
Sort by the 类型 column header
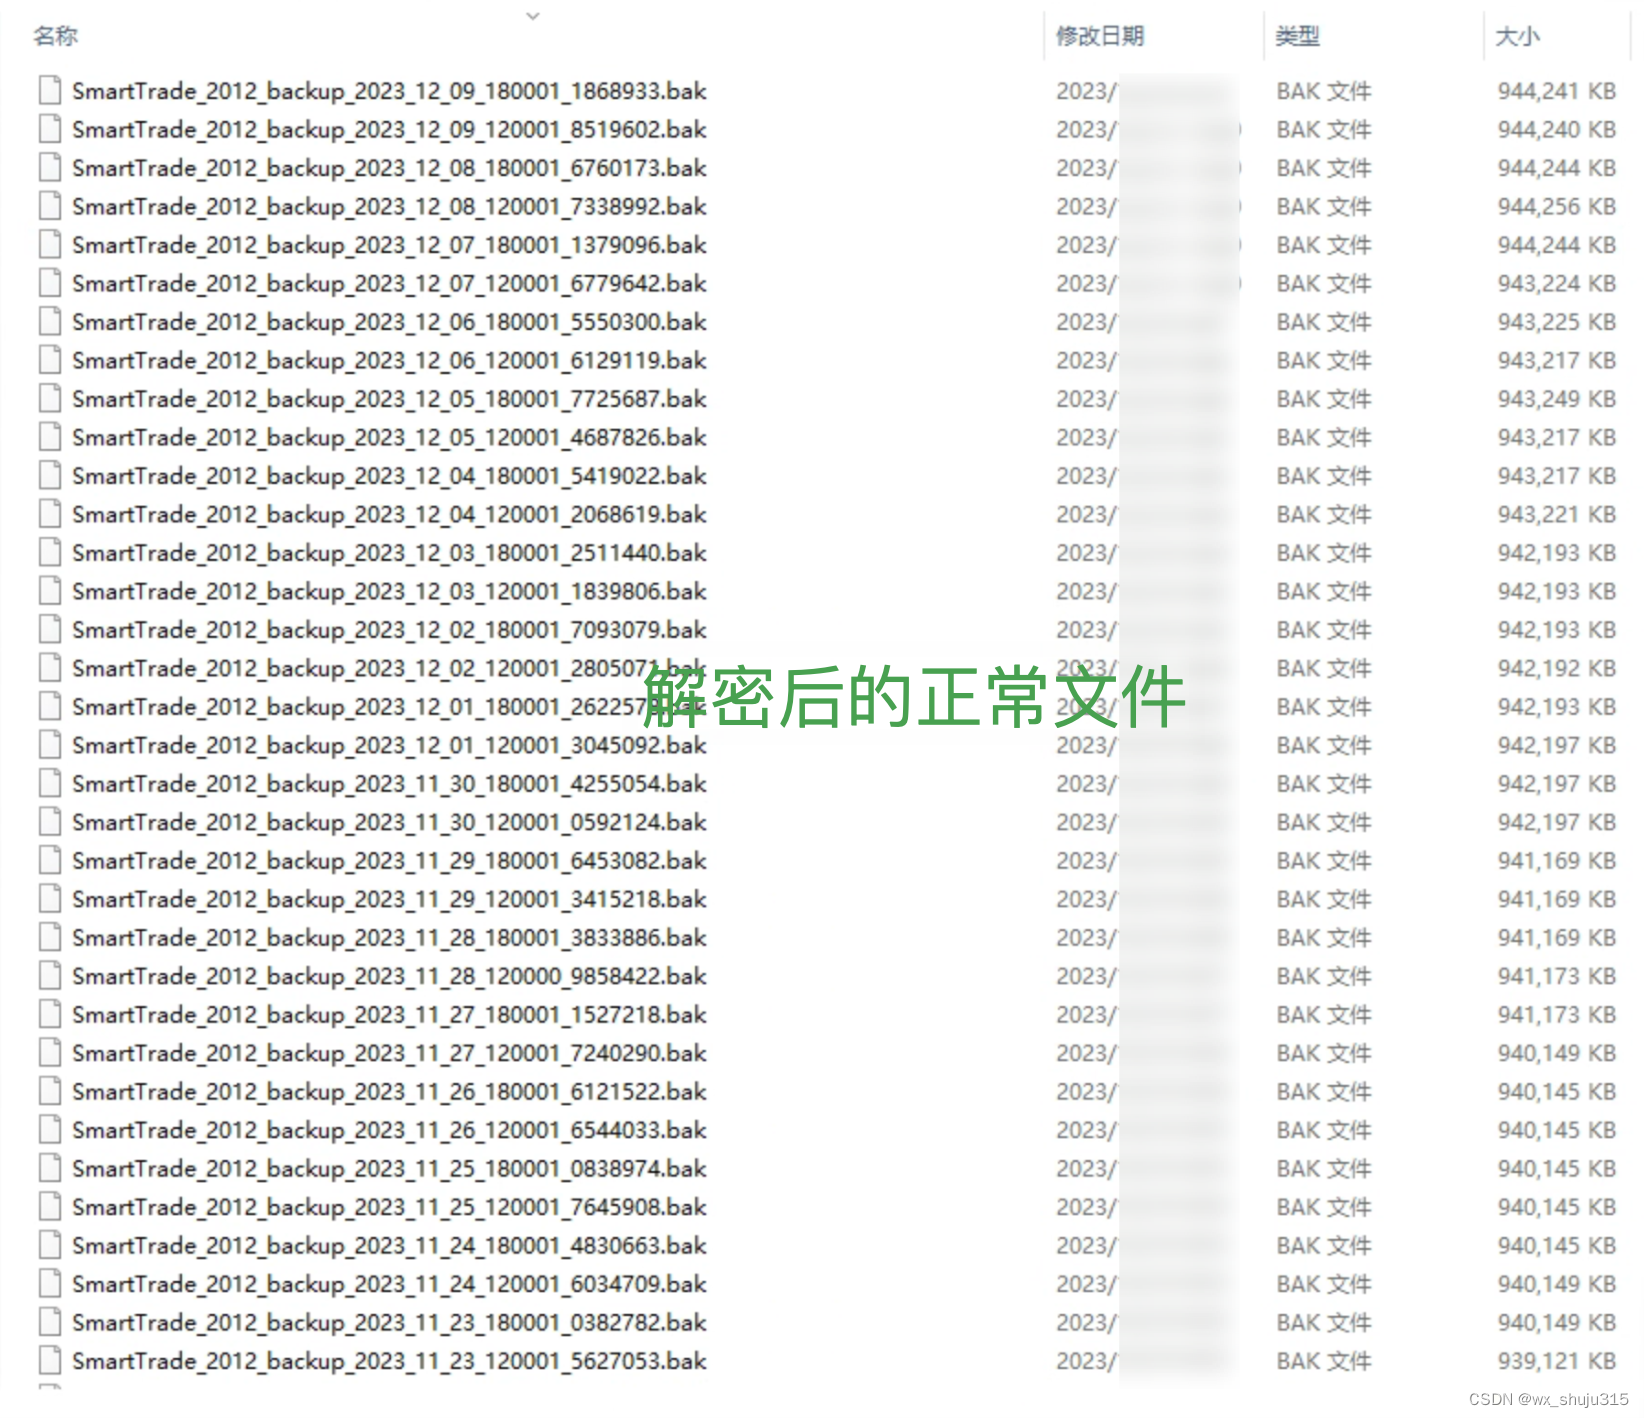1298,36
